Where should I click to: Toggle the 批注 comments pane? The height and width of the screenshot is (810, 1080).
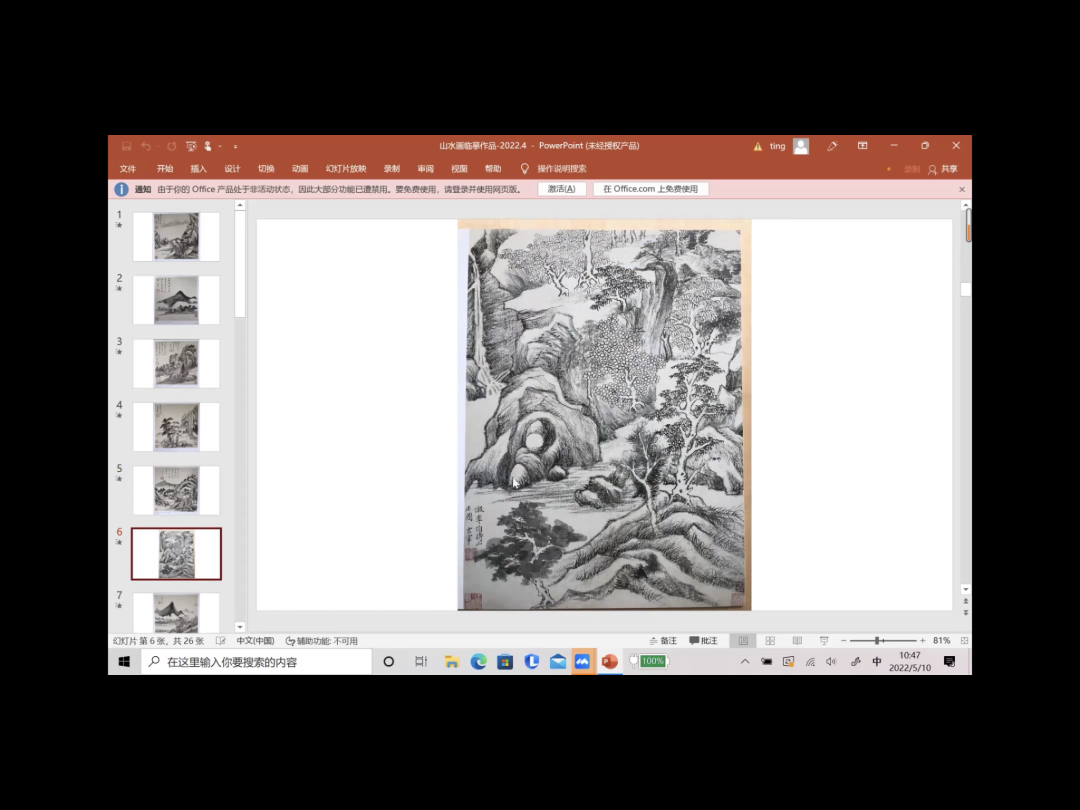tap(703, 641)
